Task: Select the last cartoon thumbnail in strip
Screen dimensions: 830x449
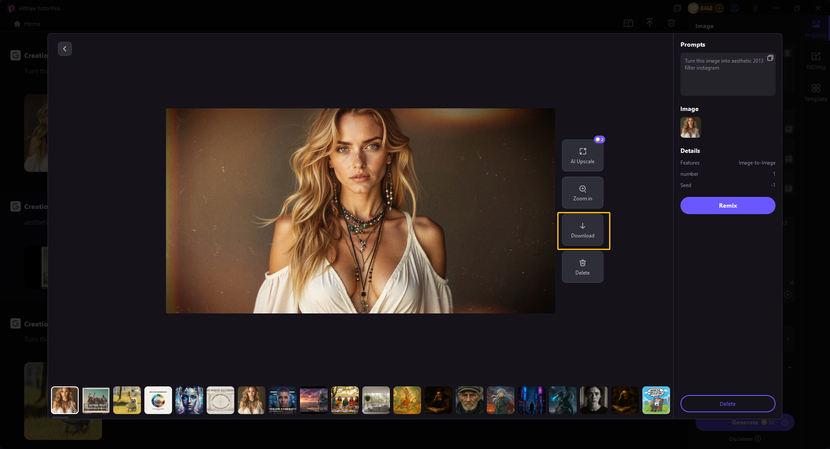Action: pos(656,400)
